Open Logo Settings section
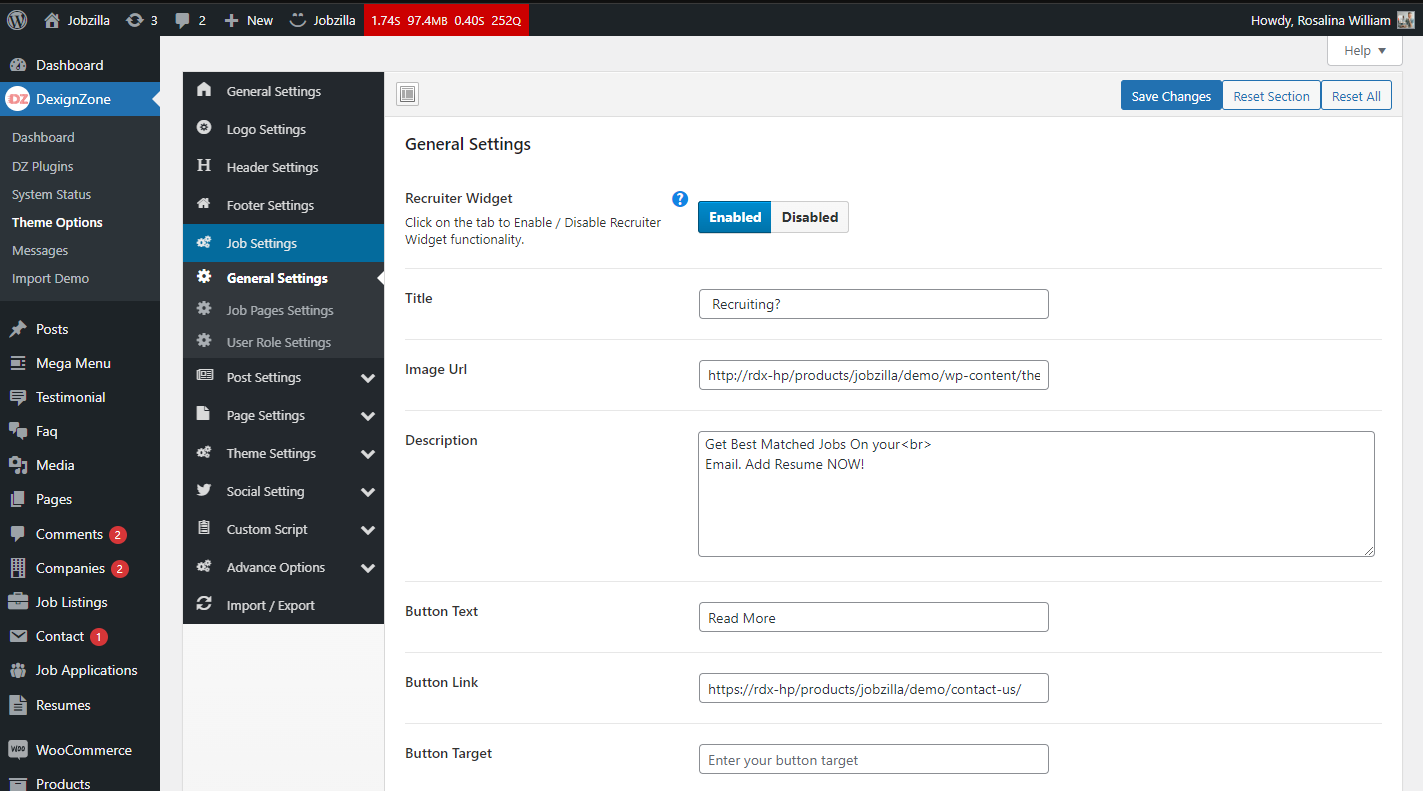The width and height of the screenshot is (1423, 791). coord(265,129)
